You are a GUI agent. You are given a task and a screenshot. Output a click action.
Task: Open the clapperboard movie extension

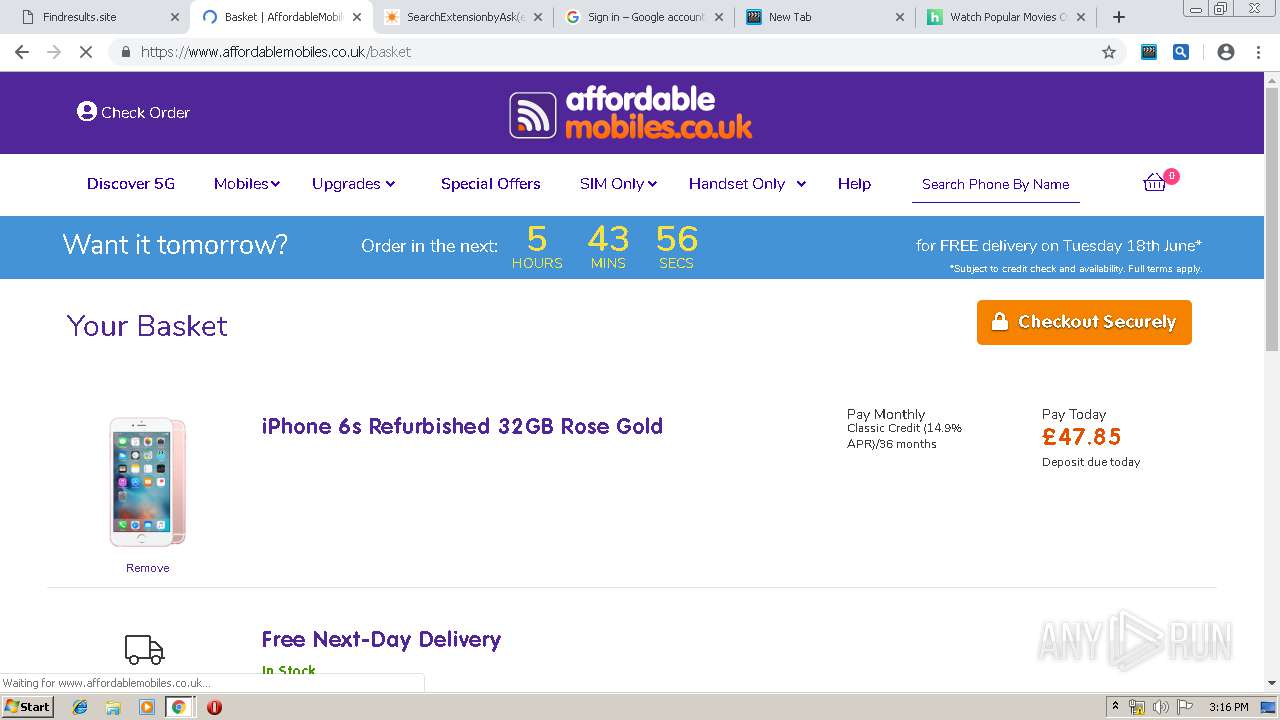point(1149,52)
